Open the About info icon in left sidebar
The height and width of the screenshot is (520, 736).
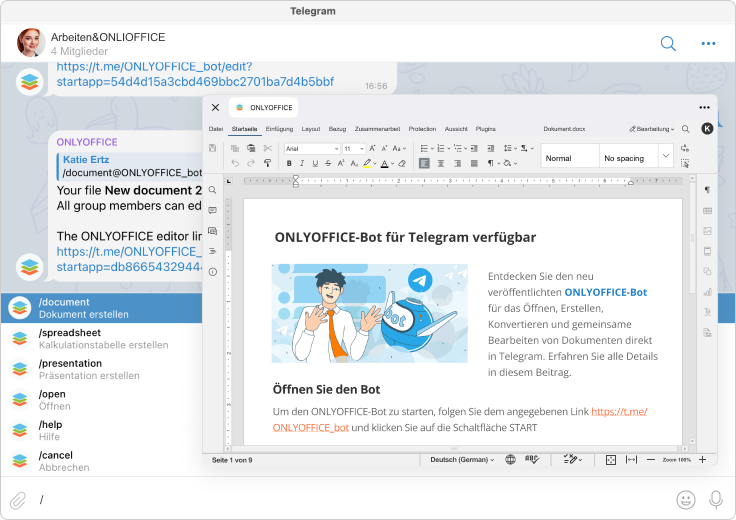213,272
